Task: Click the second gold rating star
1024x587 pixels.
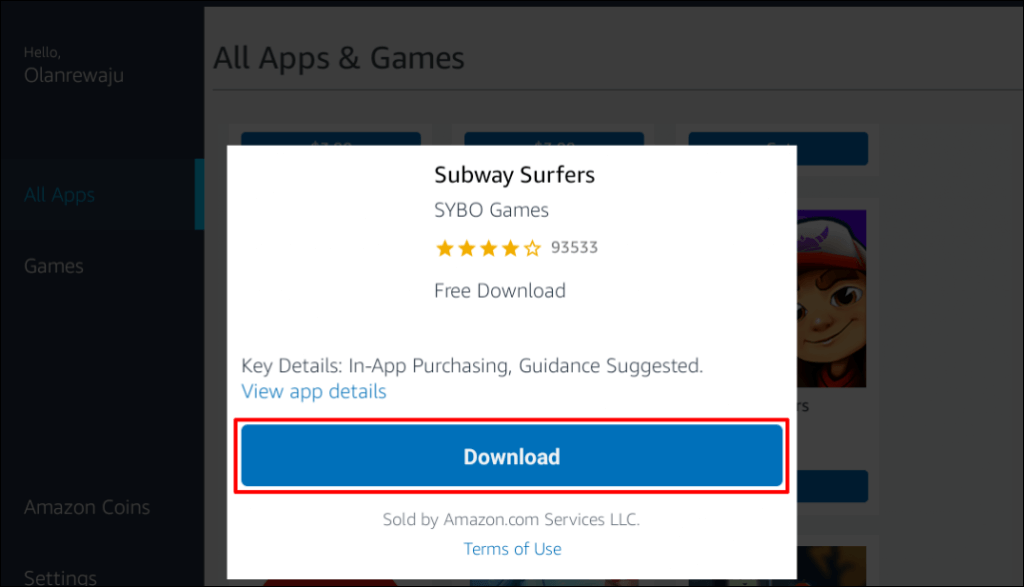Action: click(466, 248)
